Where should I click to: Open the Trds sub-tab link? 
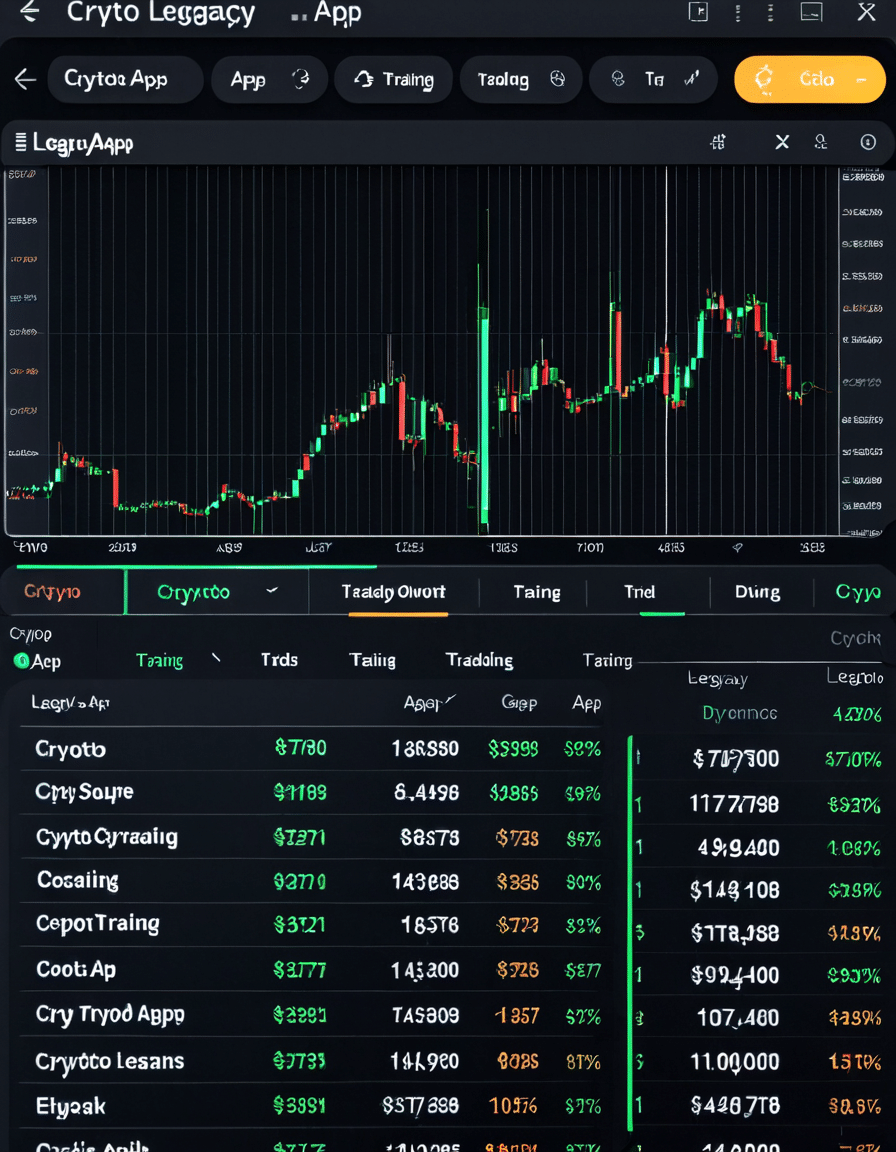point(279,660)
